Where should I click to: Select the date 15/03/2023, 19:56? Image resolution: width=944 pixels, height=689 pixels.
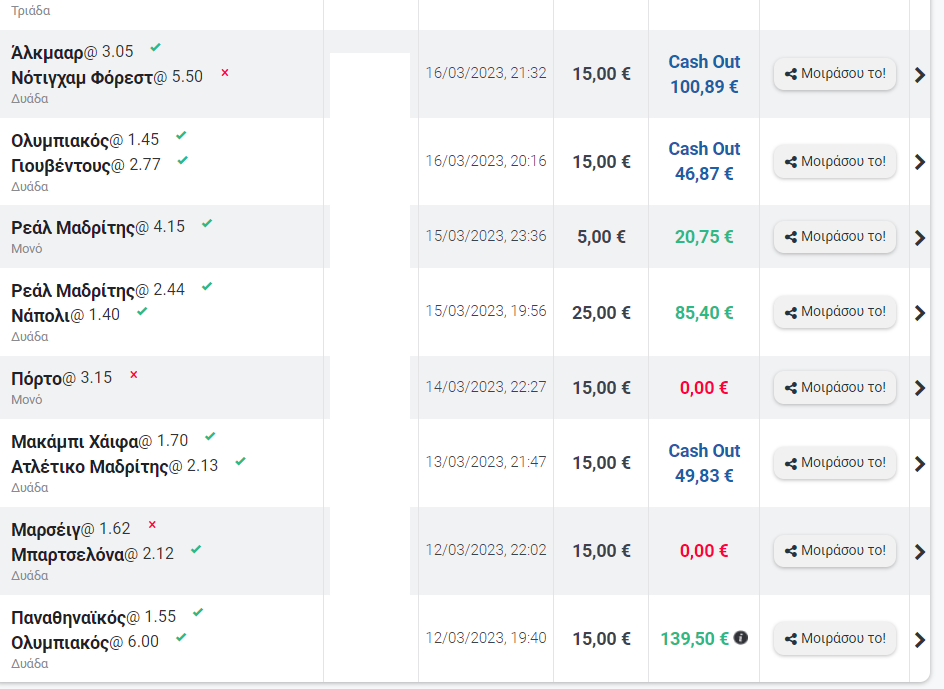click(x=486, y=311)
